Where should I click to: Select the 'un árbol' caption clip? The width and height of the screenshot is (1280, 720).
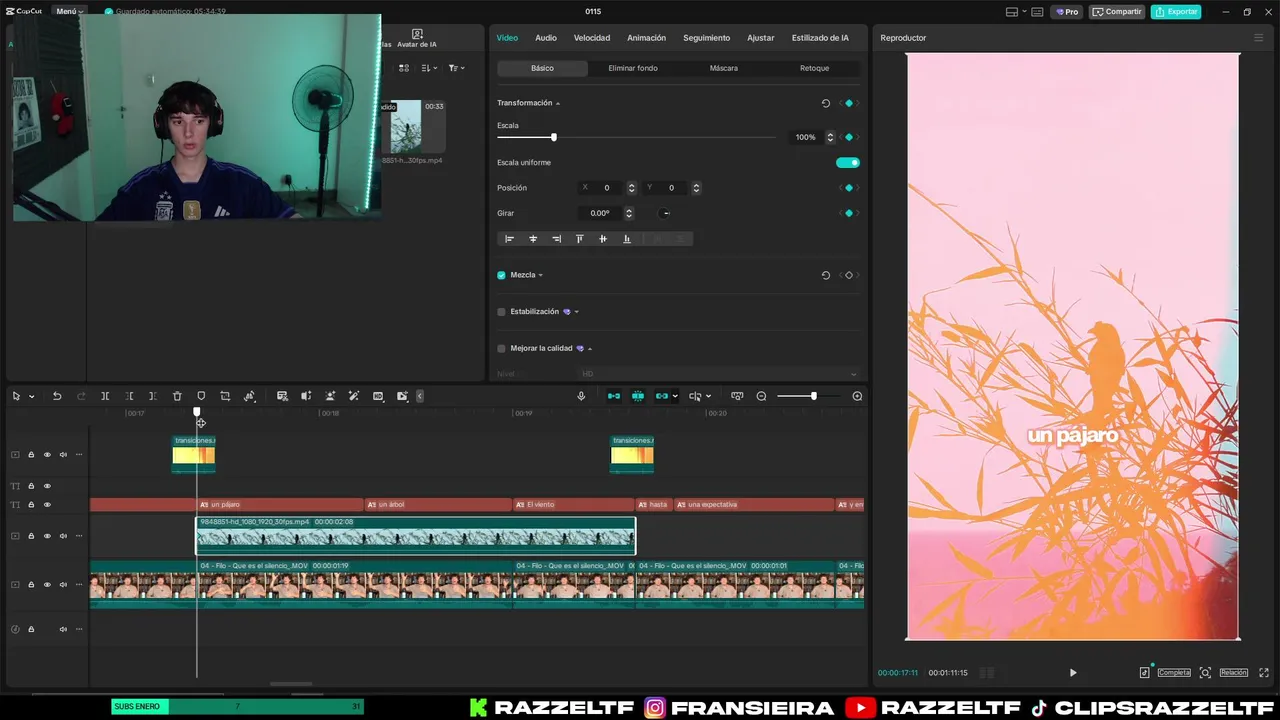pyautogui.click(x=438, y=505)
